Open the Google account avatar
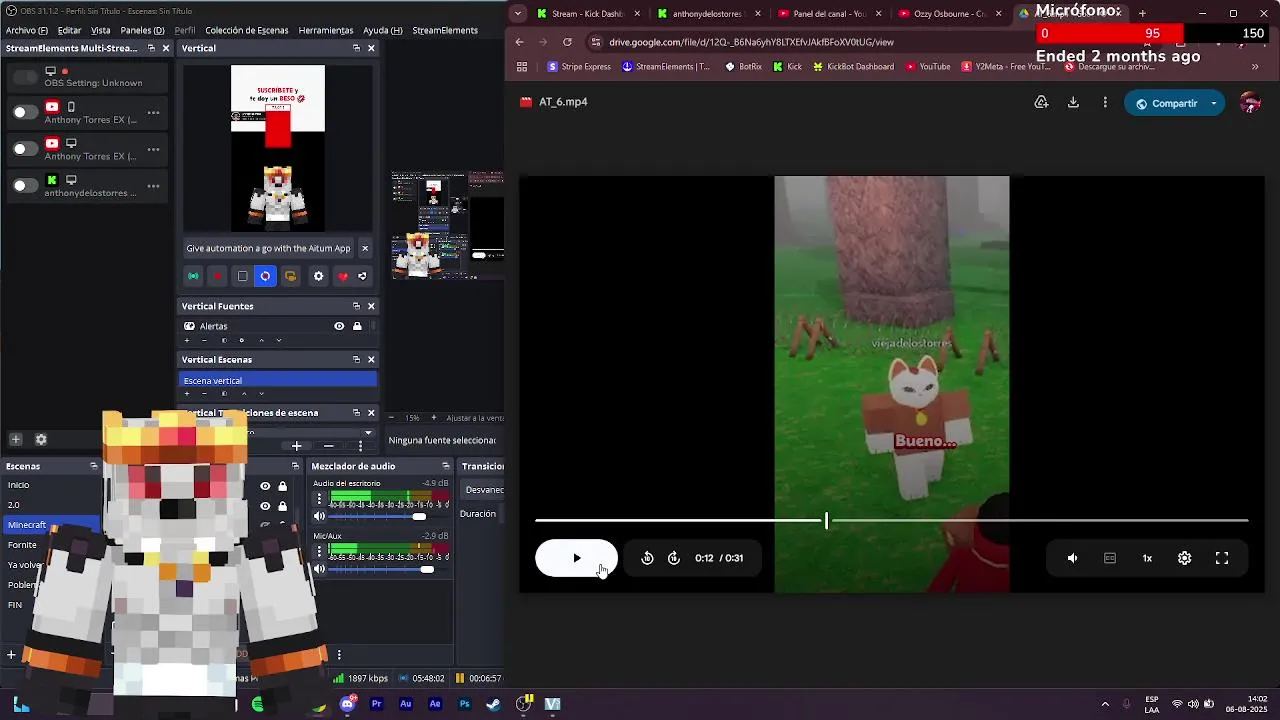Screen dimensions: 1280x720 (1250, 103)
